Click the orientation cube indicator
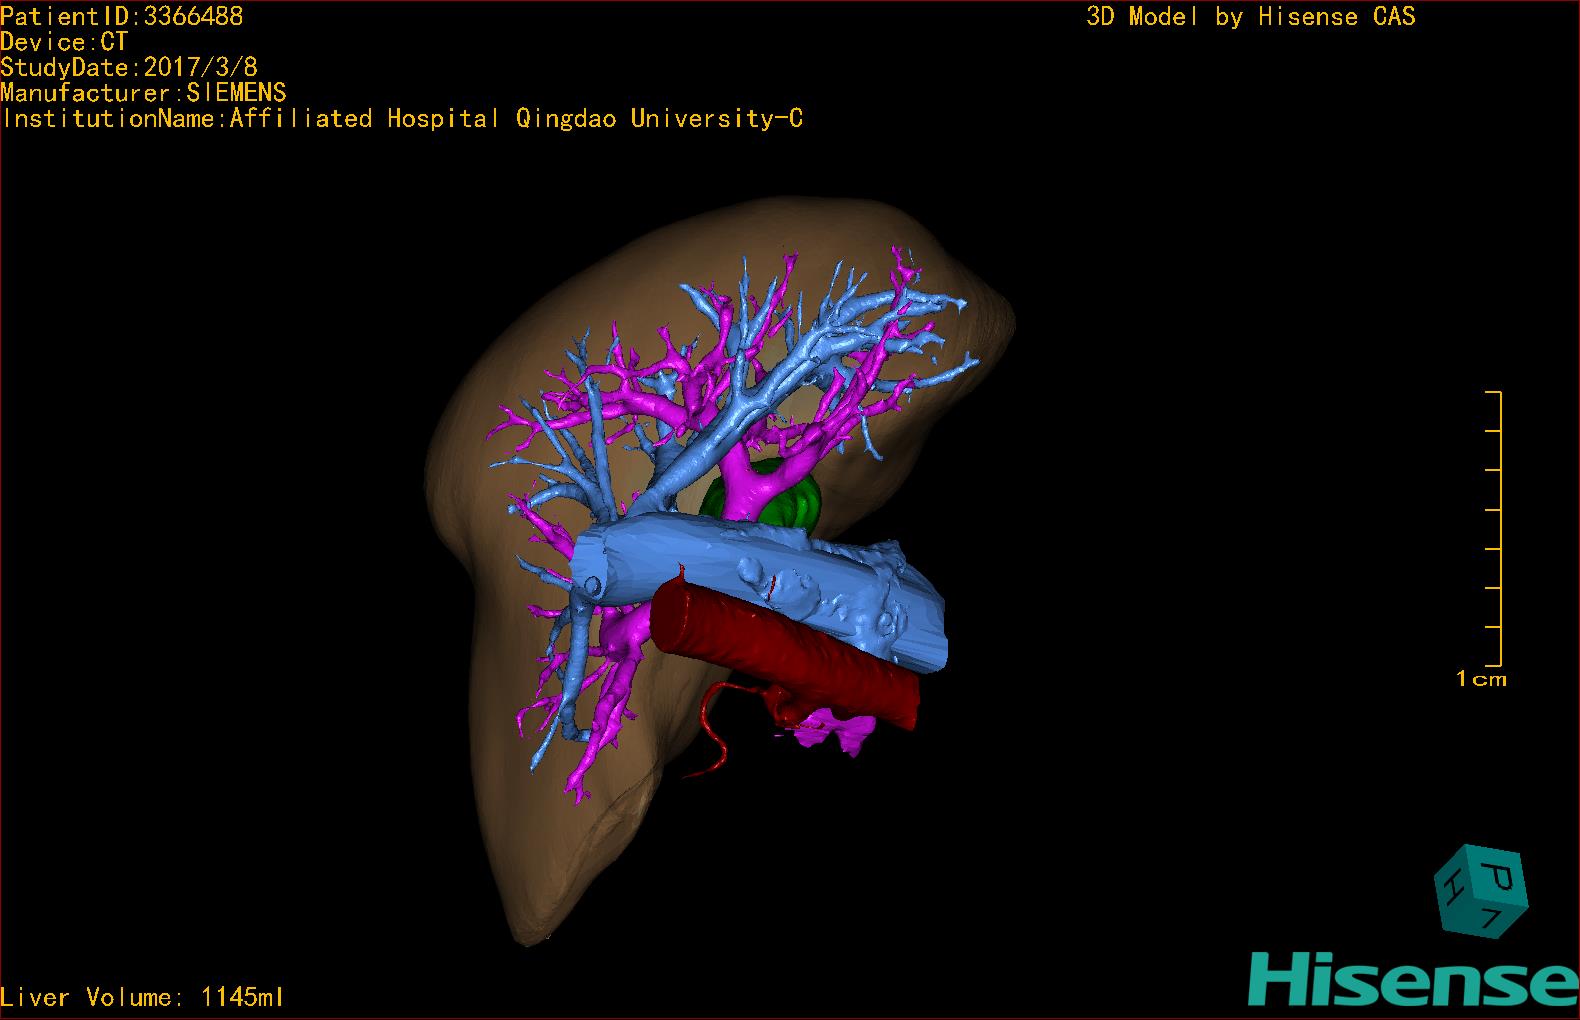The image size is (1580, 1020). (1481, 892)
